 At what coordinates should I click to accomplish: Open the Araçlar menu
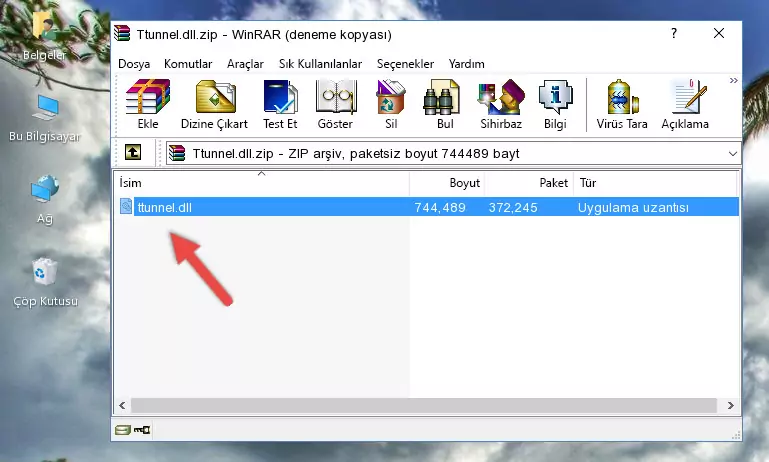[245, 64]
